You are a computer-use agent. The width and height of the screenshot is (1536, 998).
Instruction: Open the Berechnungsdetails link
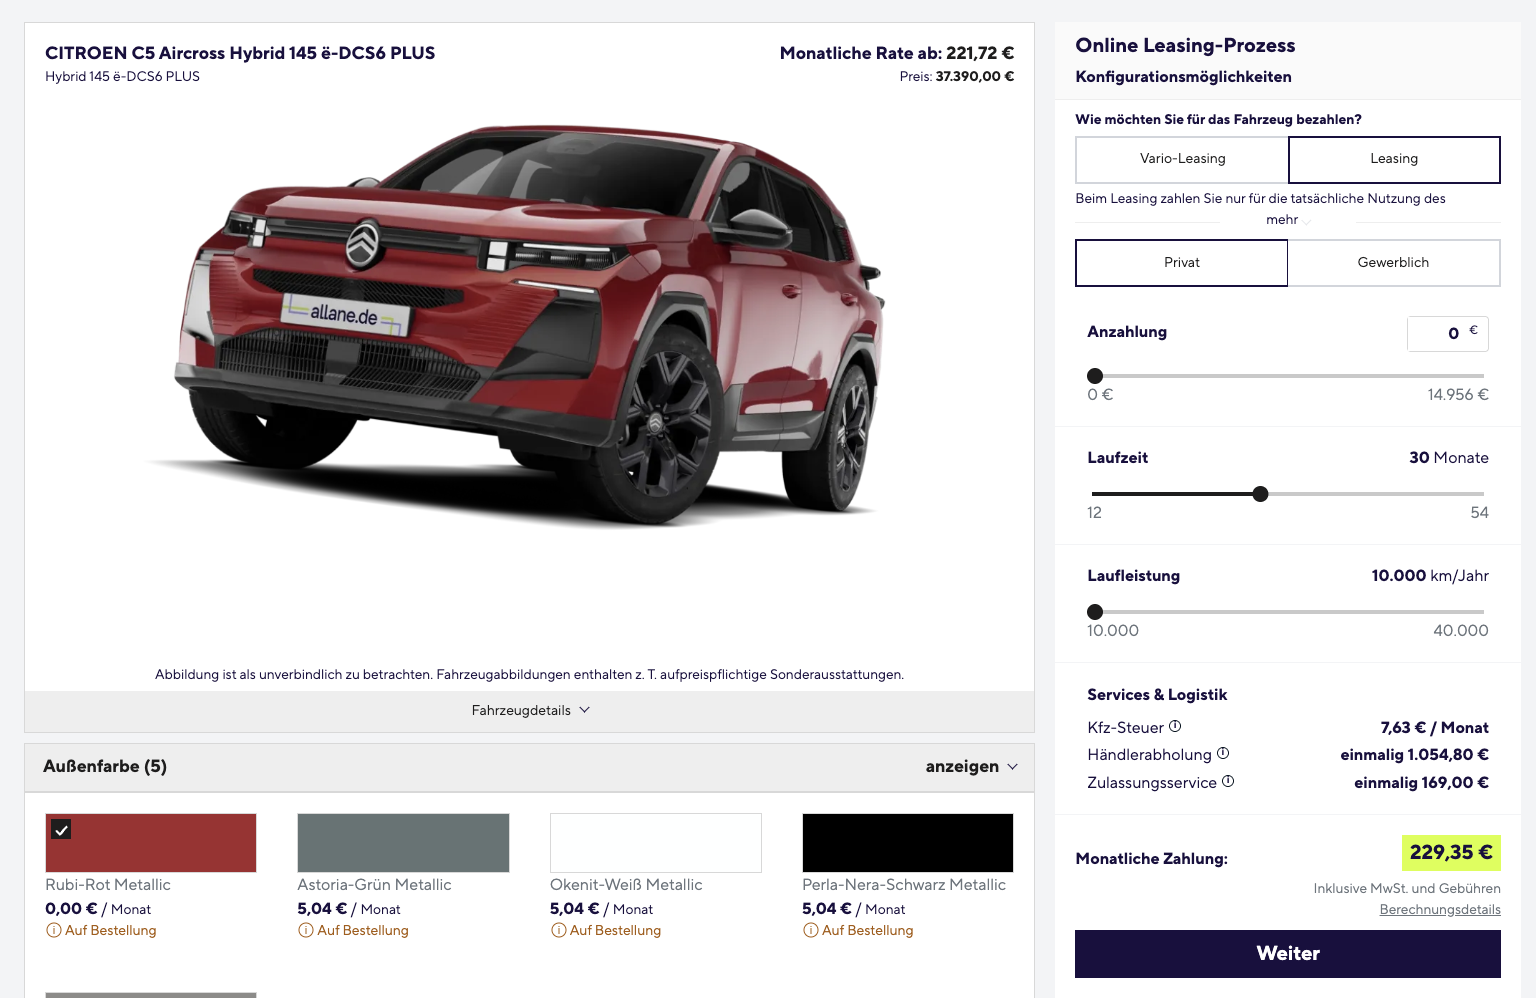click(x=1440, y=909)
